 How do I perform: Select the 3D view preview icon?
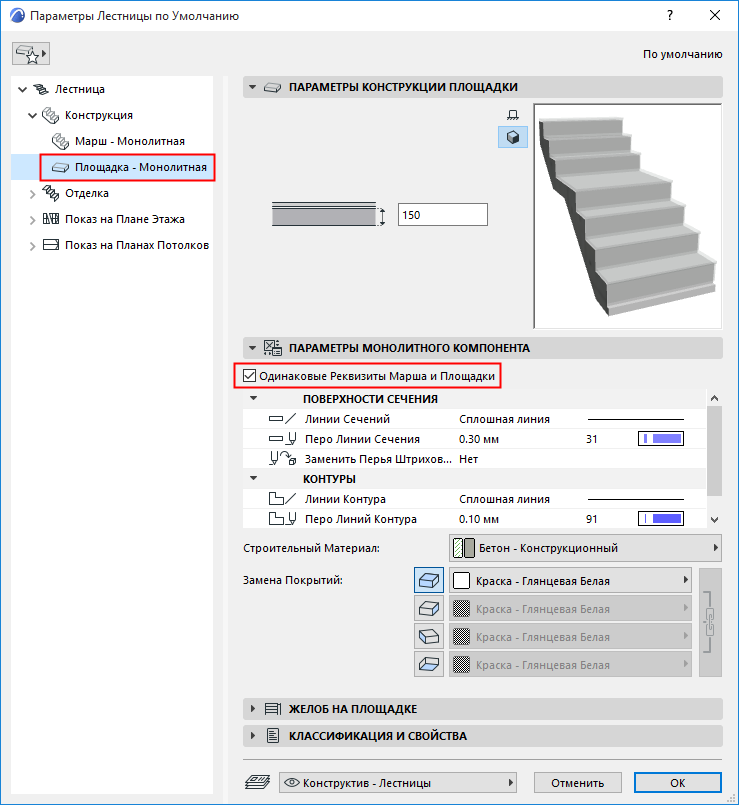tap(513, 137)
